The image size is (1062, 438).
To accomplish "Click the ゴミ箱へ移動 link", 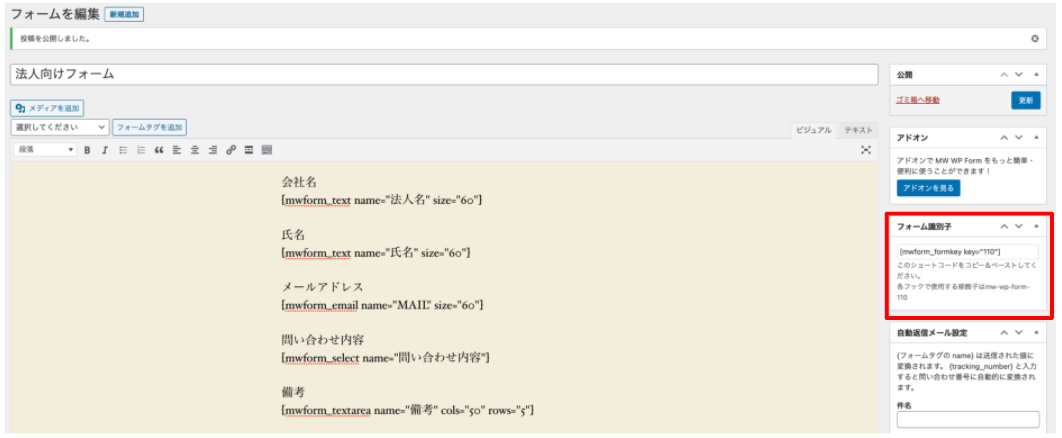I will click(x=918, y=100).
